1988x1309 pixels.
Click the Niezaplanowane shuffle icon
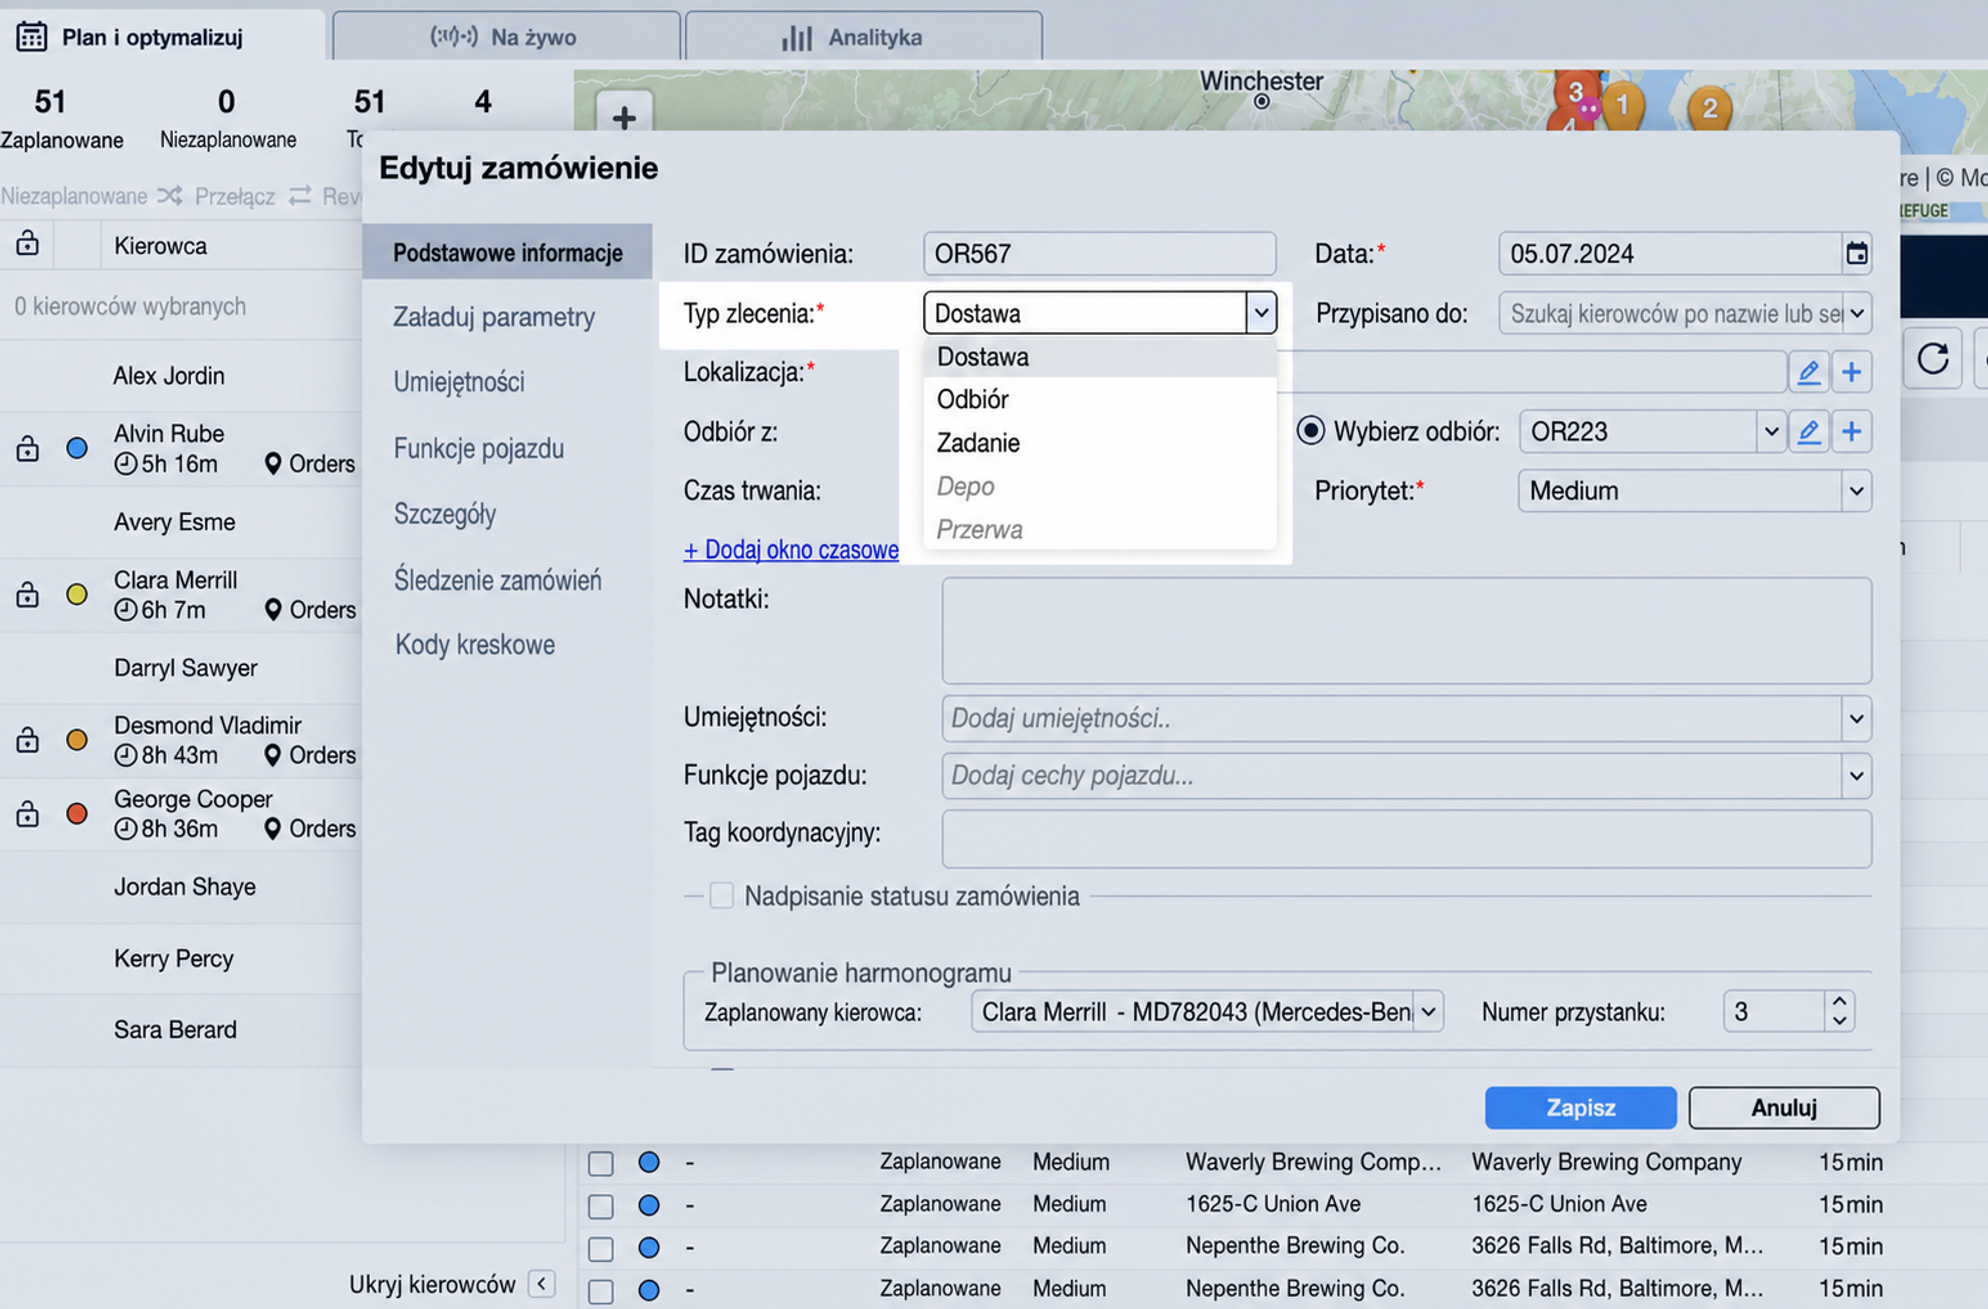pos(170,196)
